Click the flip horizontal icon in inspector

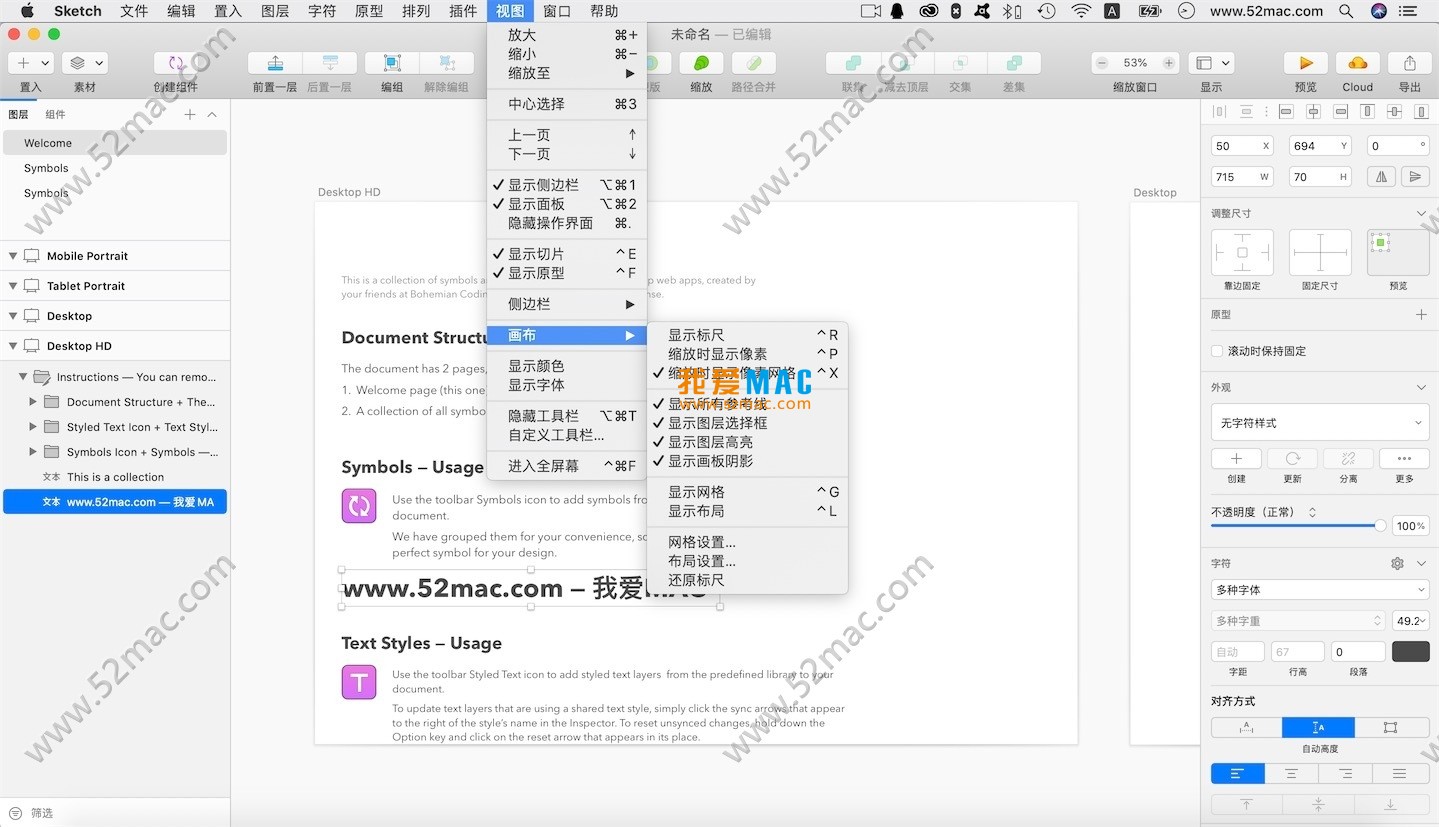tap(1382, 176)
